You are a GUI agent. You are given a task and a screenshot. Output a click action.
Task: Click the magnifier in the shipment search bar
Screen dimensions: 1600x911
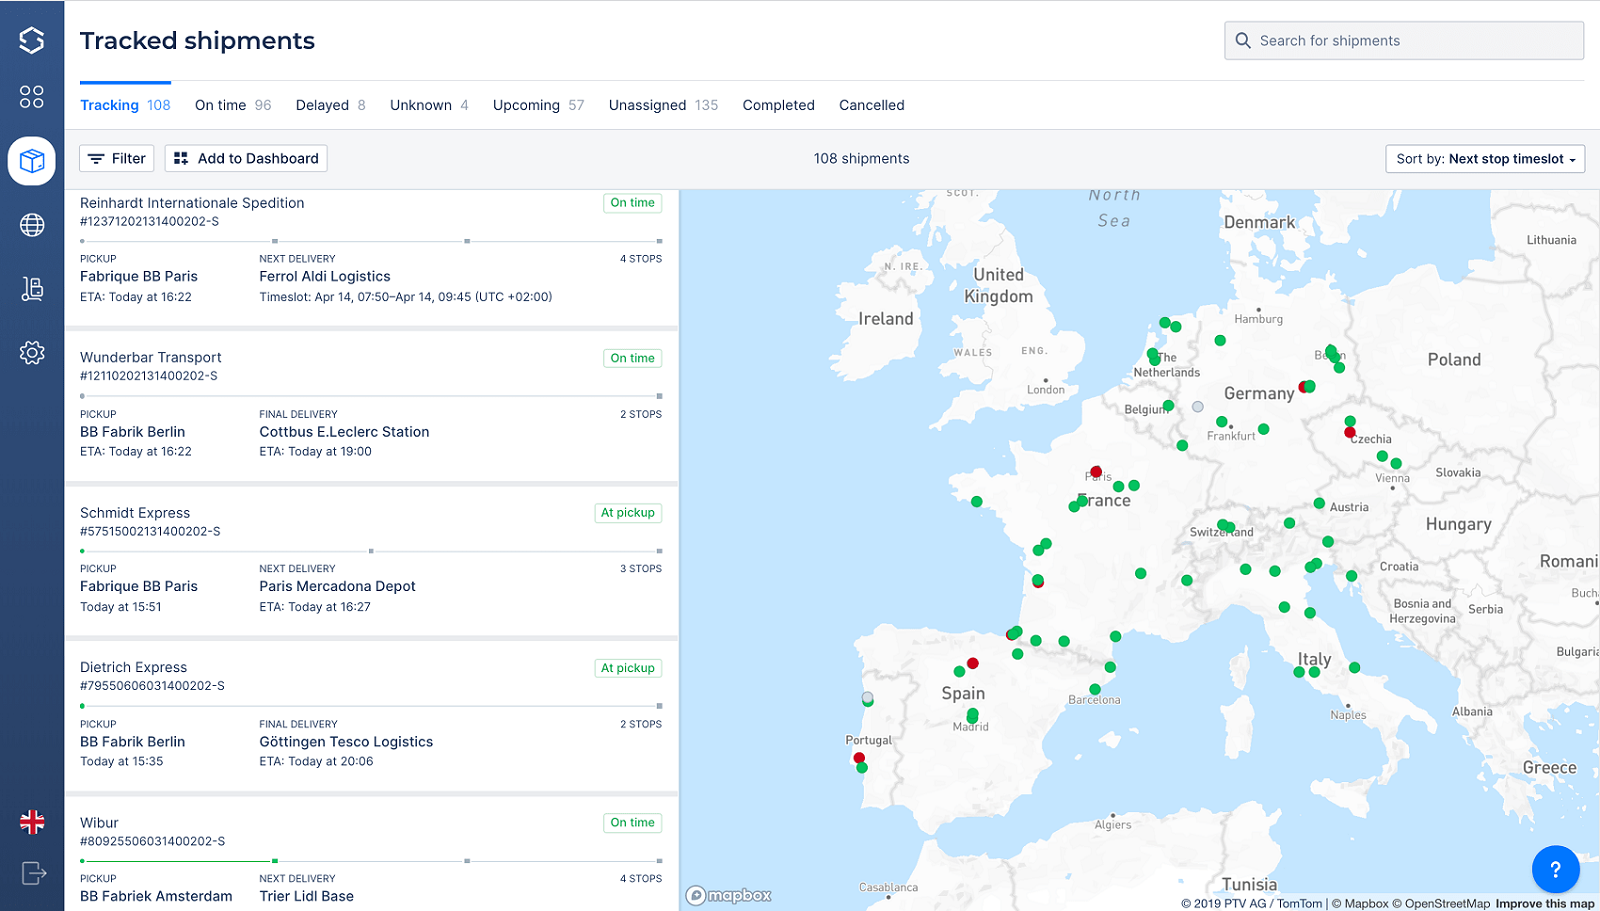point(1243,40)
